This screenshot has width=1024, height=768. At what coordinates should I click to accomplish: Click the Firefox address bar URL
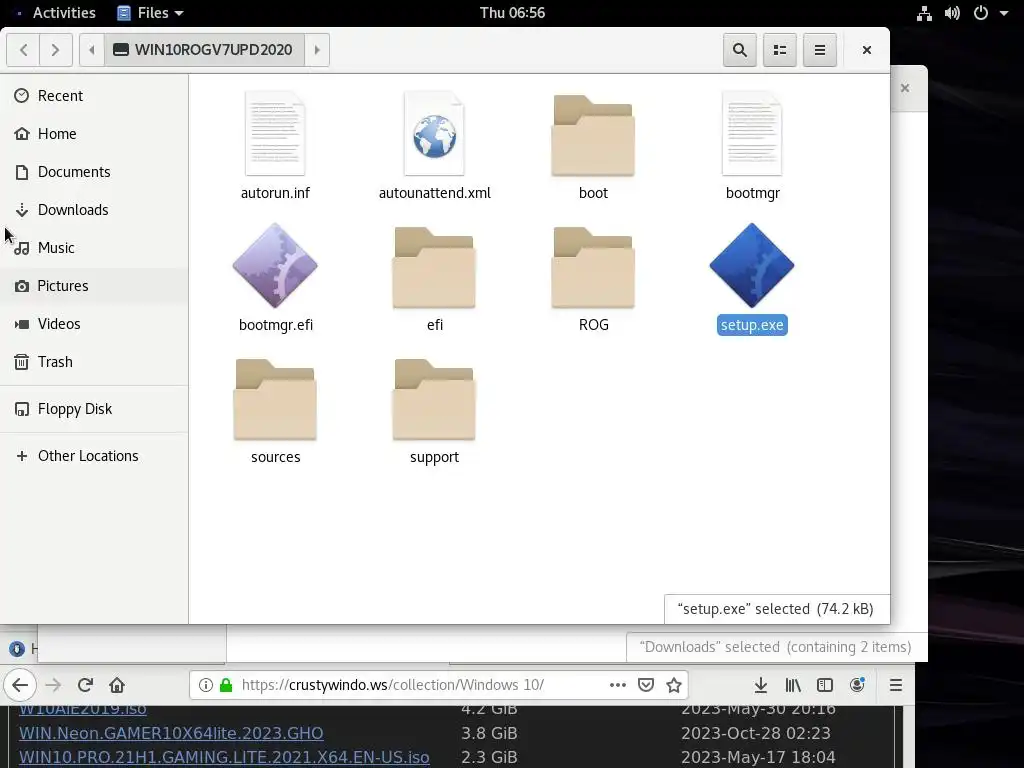pyautogui.click(x=392, y=685)
